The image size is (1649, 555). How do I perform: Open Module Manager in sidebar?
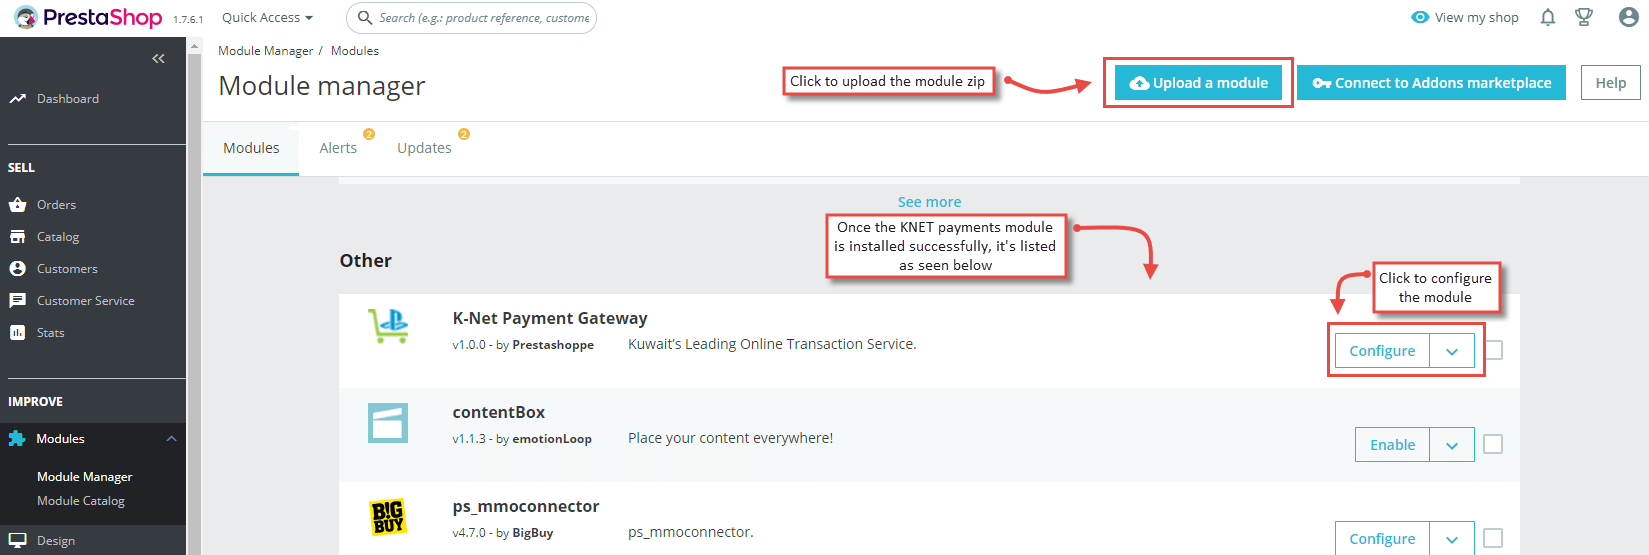tap(84, 477)
